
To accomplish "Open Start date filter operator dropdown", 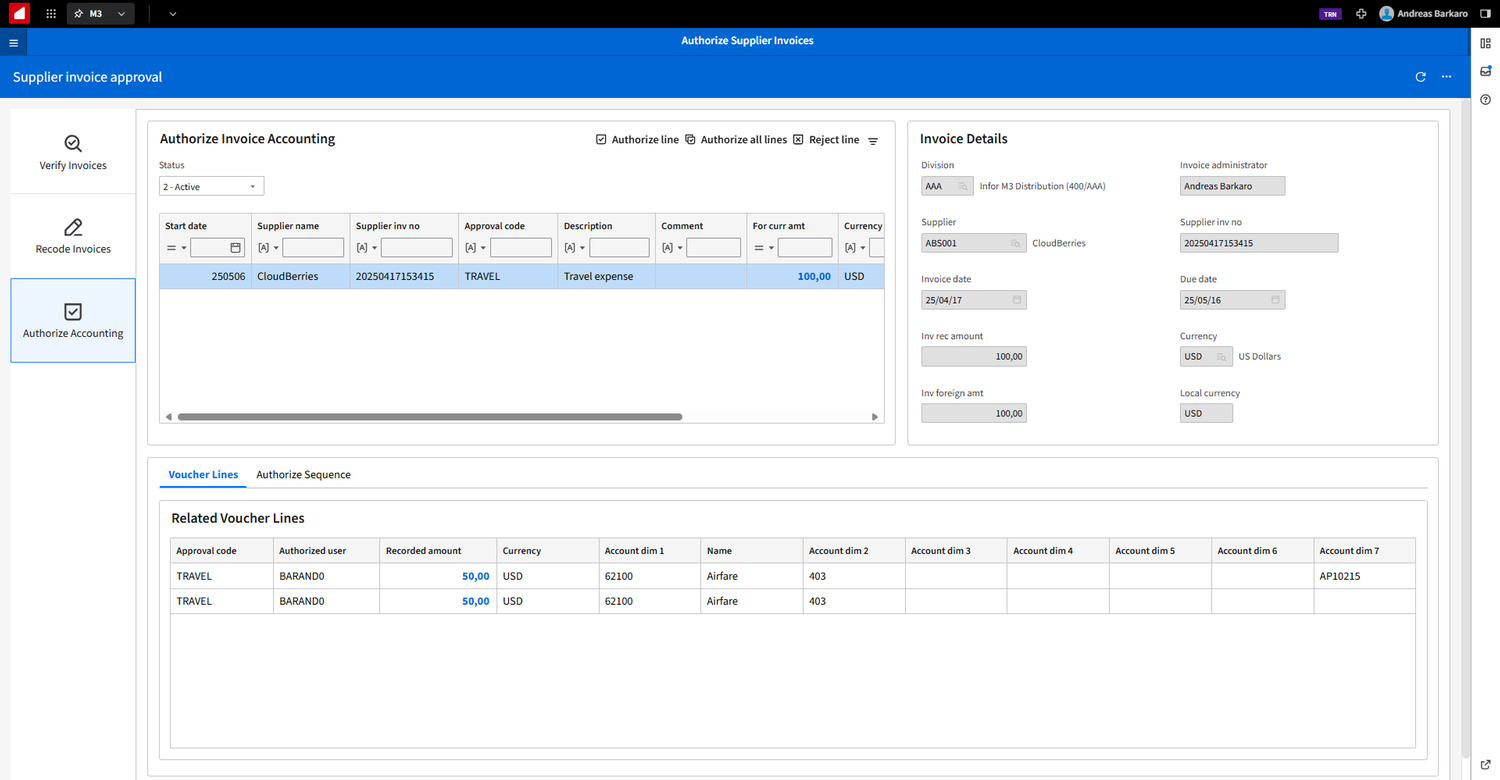I will [177, 248].
